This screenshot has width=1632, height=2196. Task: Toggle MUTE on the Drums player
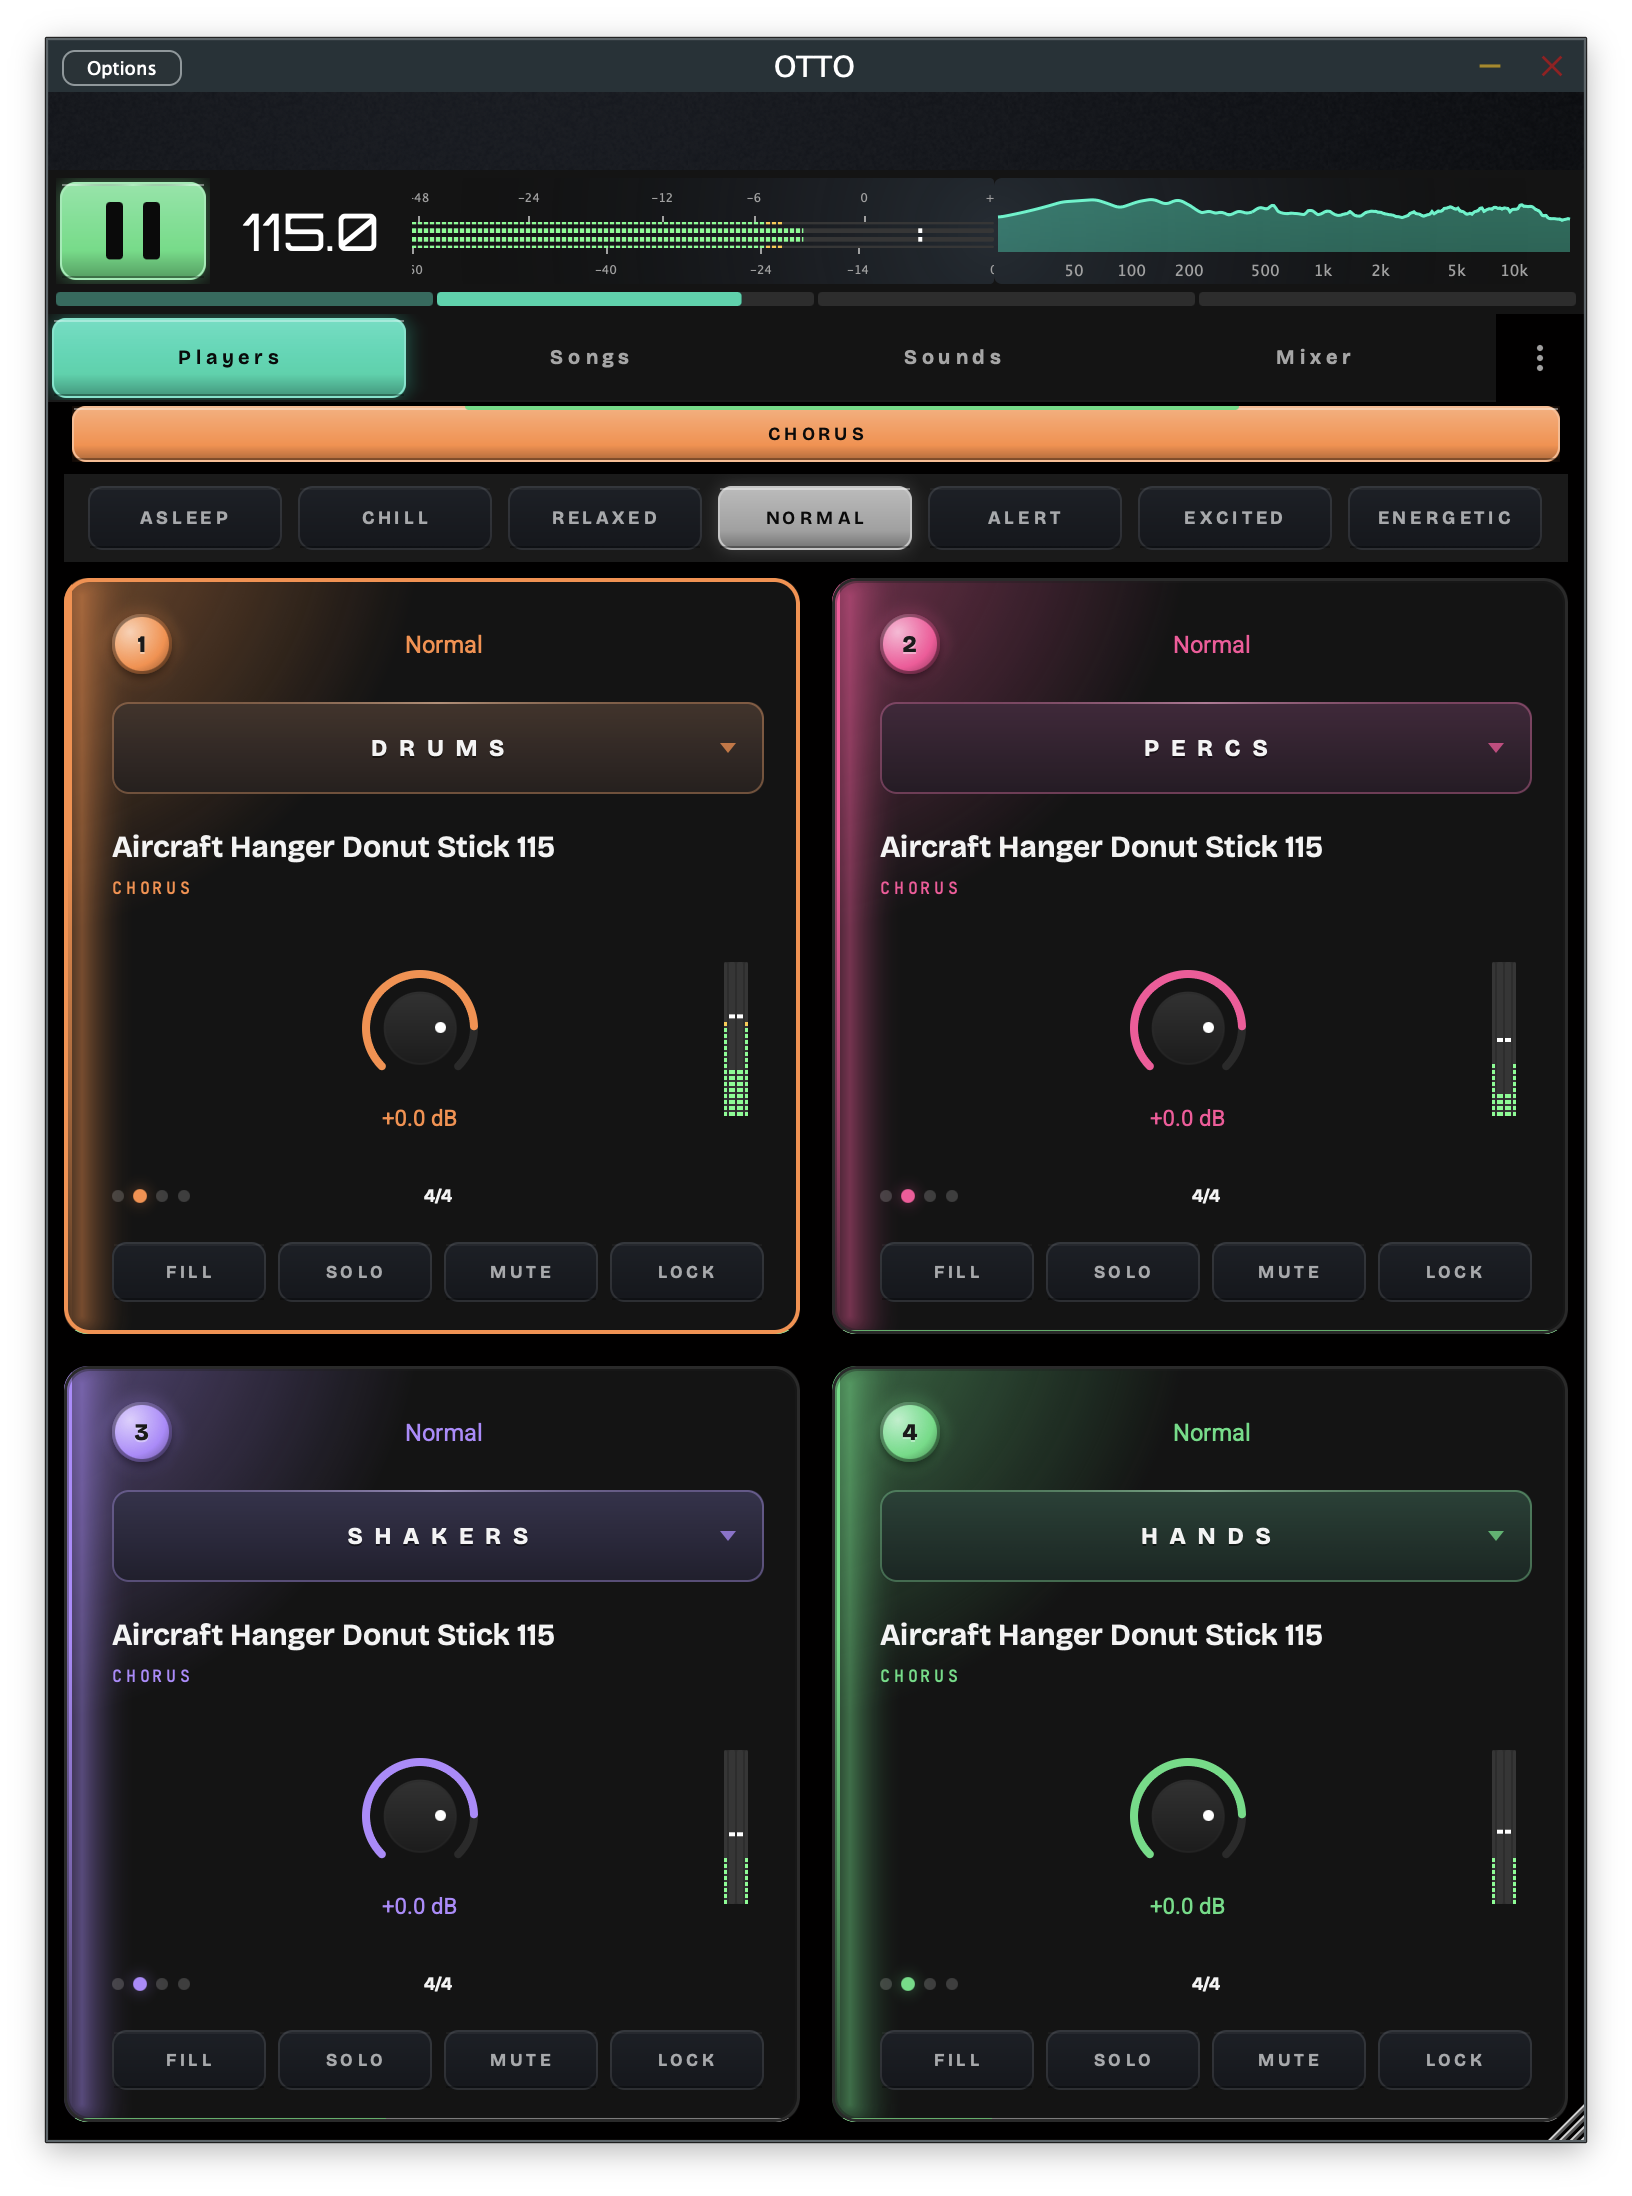pyautogui.click(x=520, y=1272)
